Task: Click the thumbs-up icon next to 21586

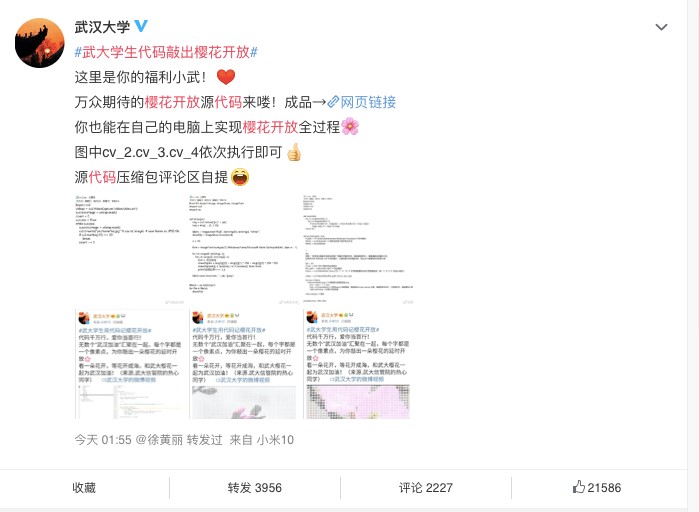Action: (579, 487)
